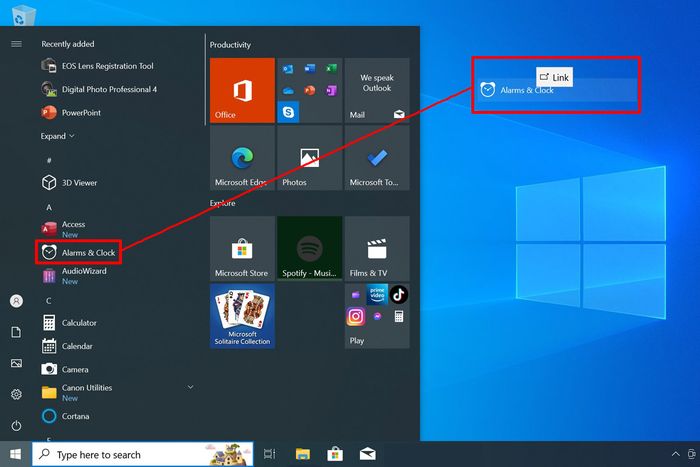Open Microsoft Solitaire Collection tile
The height and width of the screenshot is (467, 700).
(242, 316)
